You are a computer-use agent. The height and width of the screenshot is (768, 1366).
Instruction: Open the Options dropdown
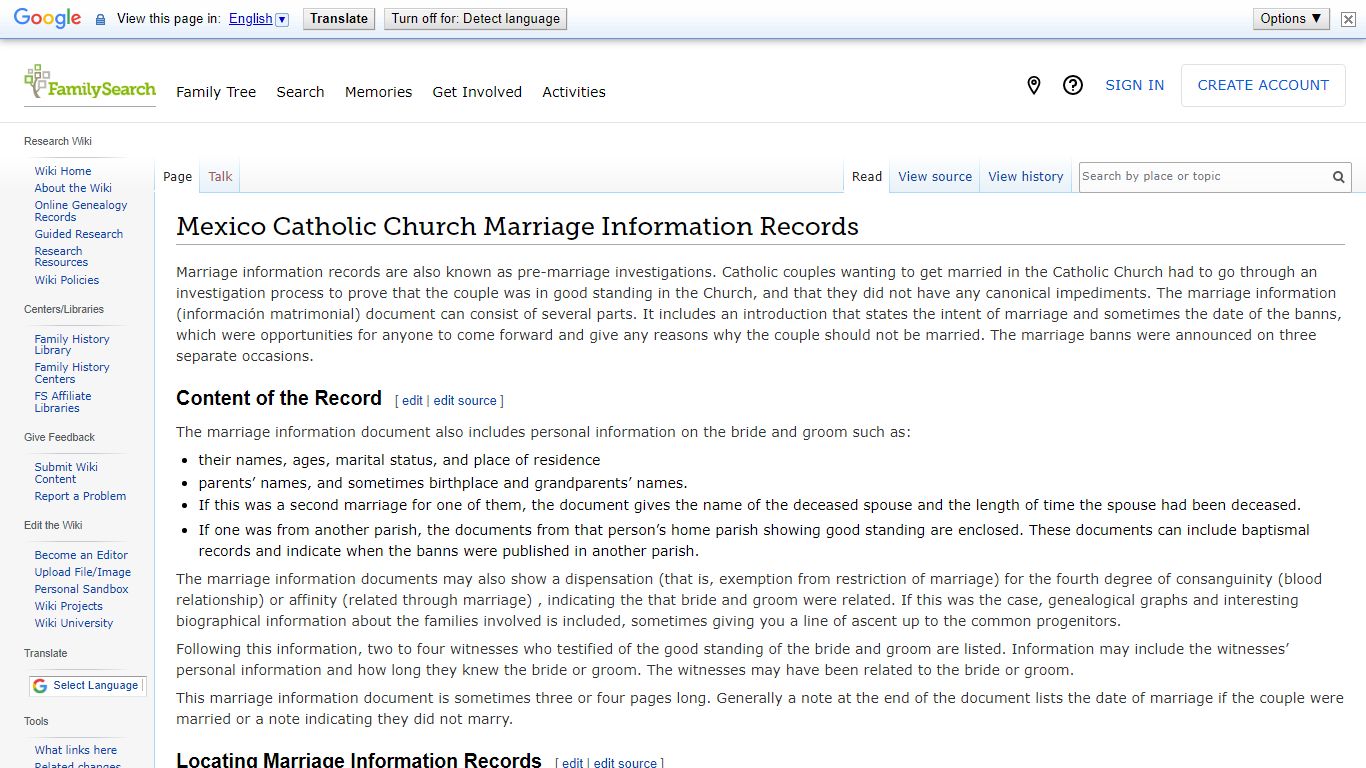(x=1291, y=18)
